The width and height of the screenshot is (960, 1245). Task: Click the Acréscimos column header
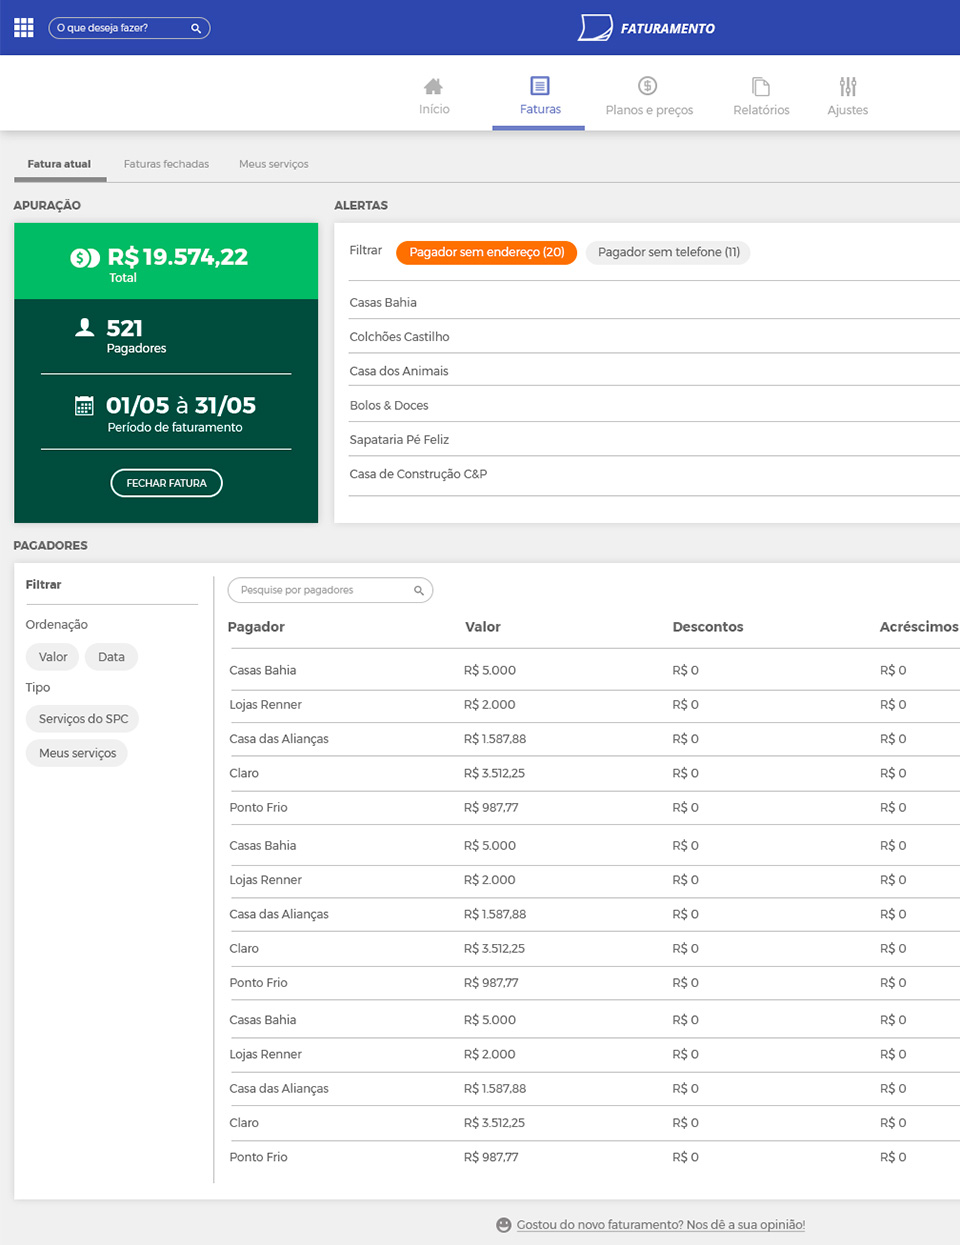[x=919, y=627]
